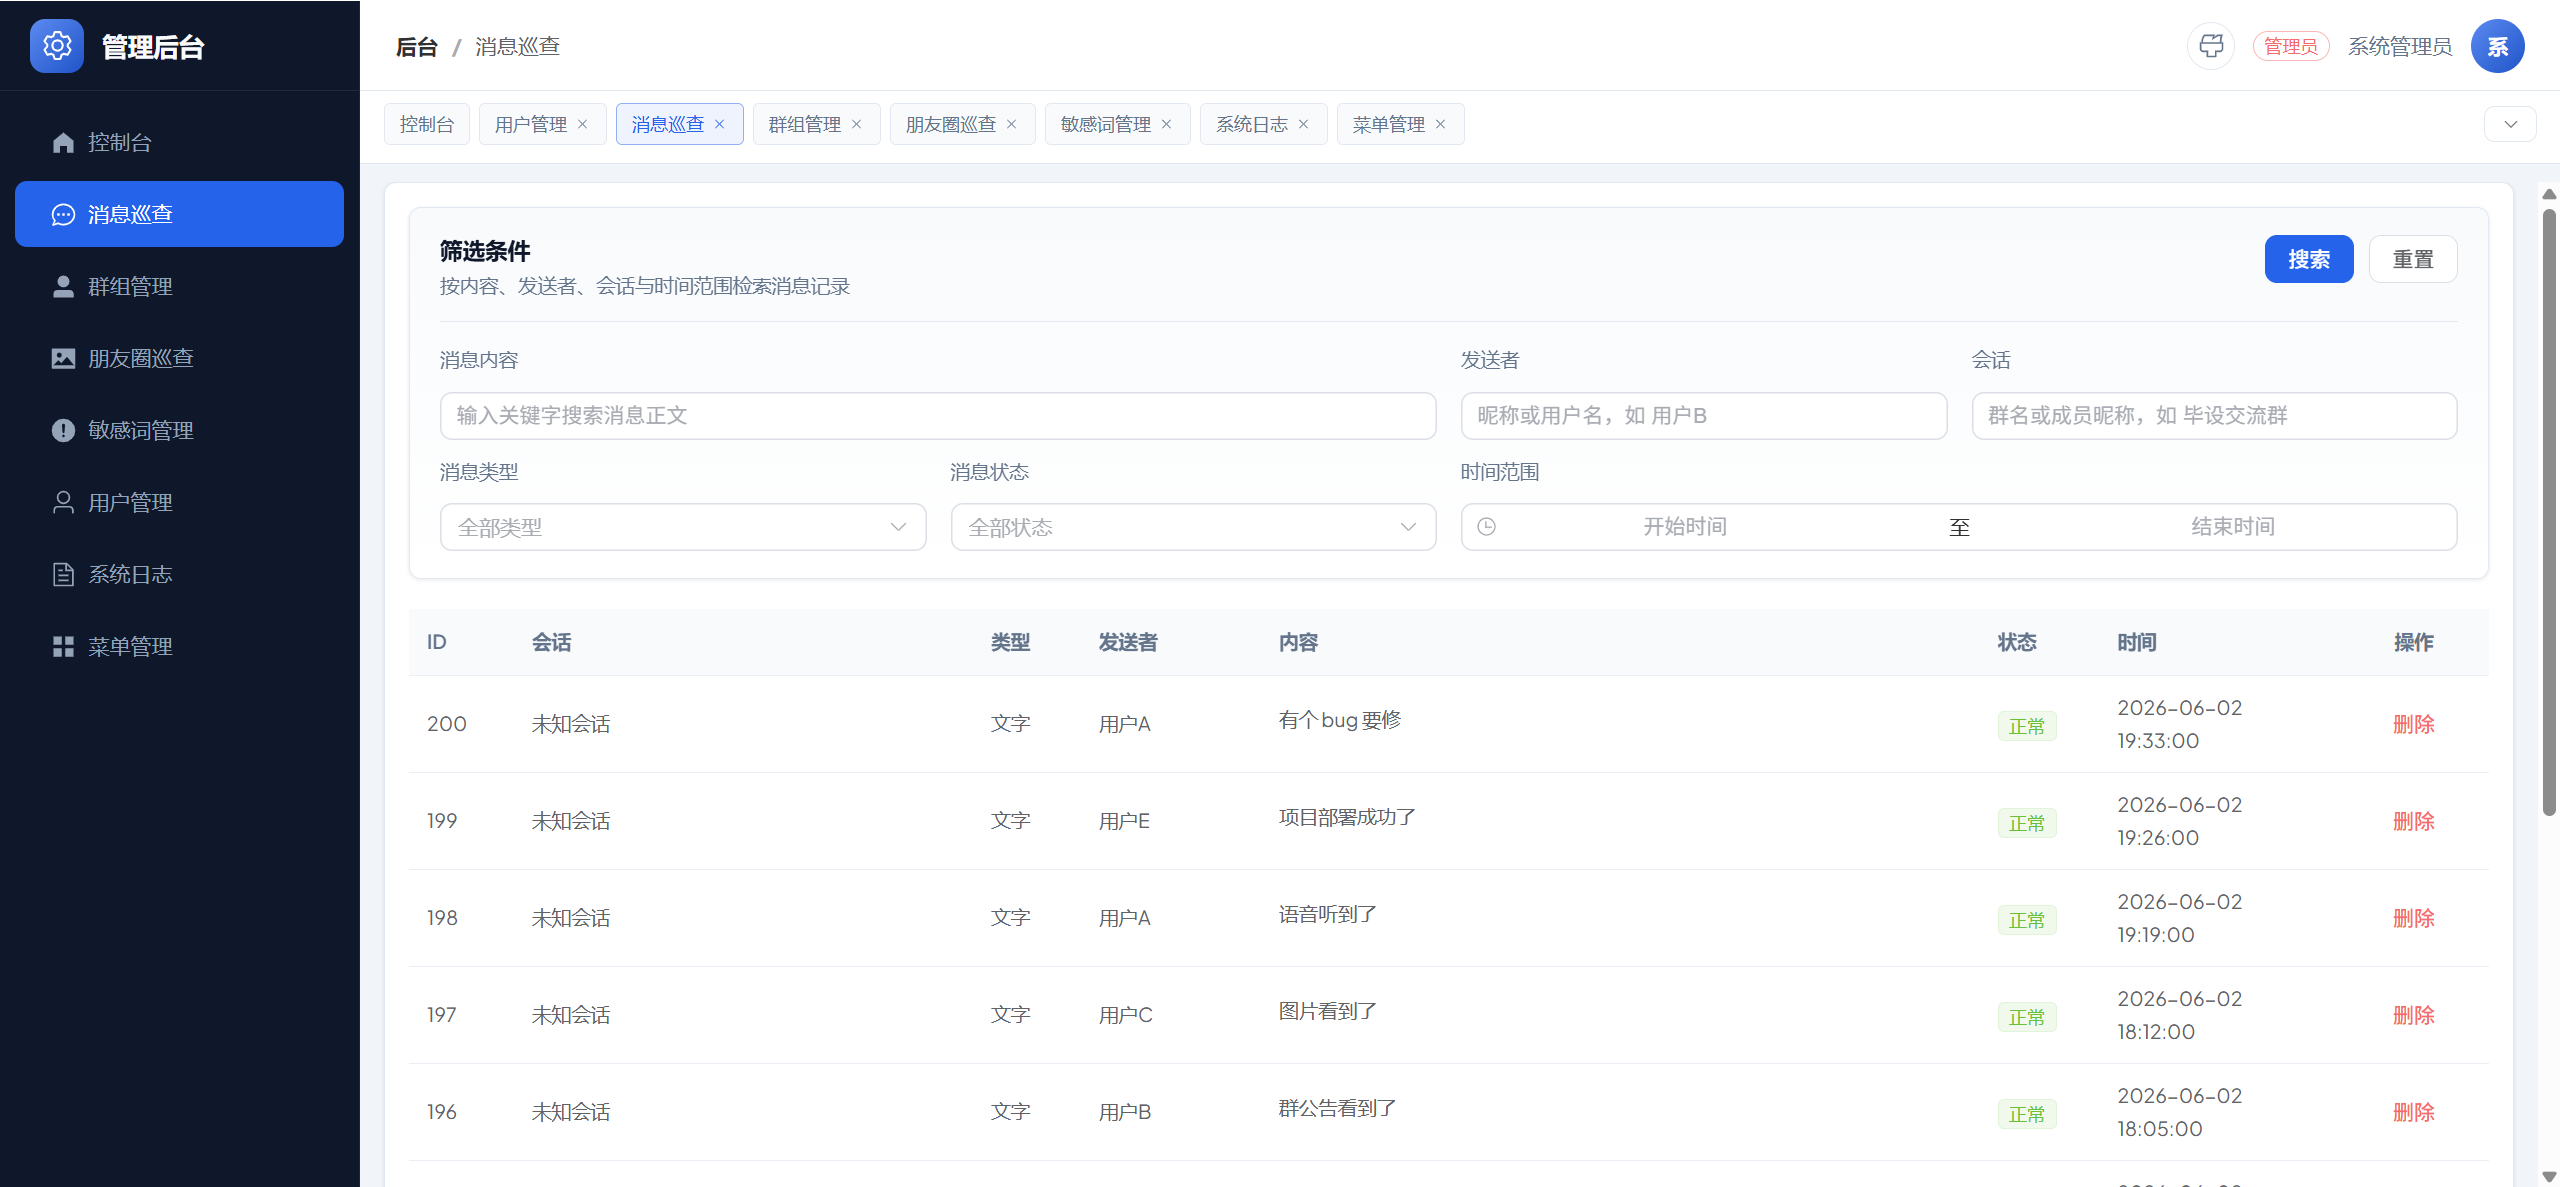Screen dimensions: 2560x1187
Task: Focus the 发送者 nickname input
Action: pos(1703,415)
